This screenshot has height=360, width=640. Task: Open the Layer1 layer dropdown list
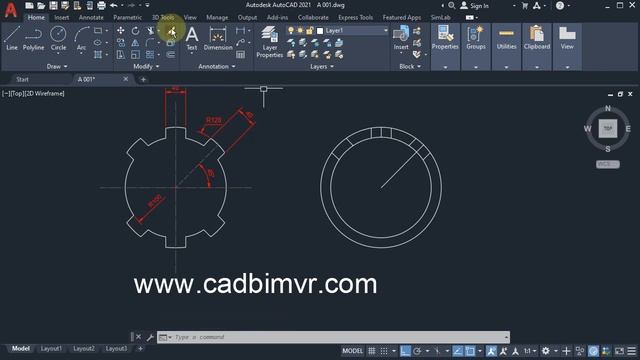385,31
